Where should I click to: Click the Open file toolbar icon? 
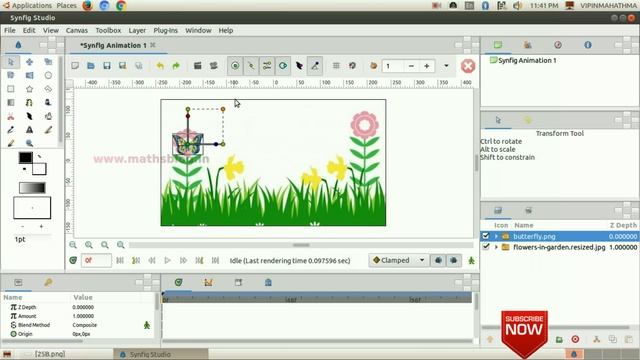(91, 66)
